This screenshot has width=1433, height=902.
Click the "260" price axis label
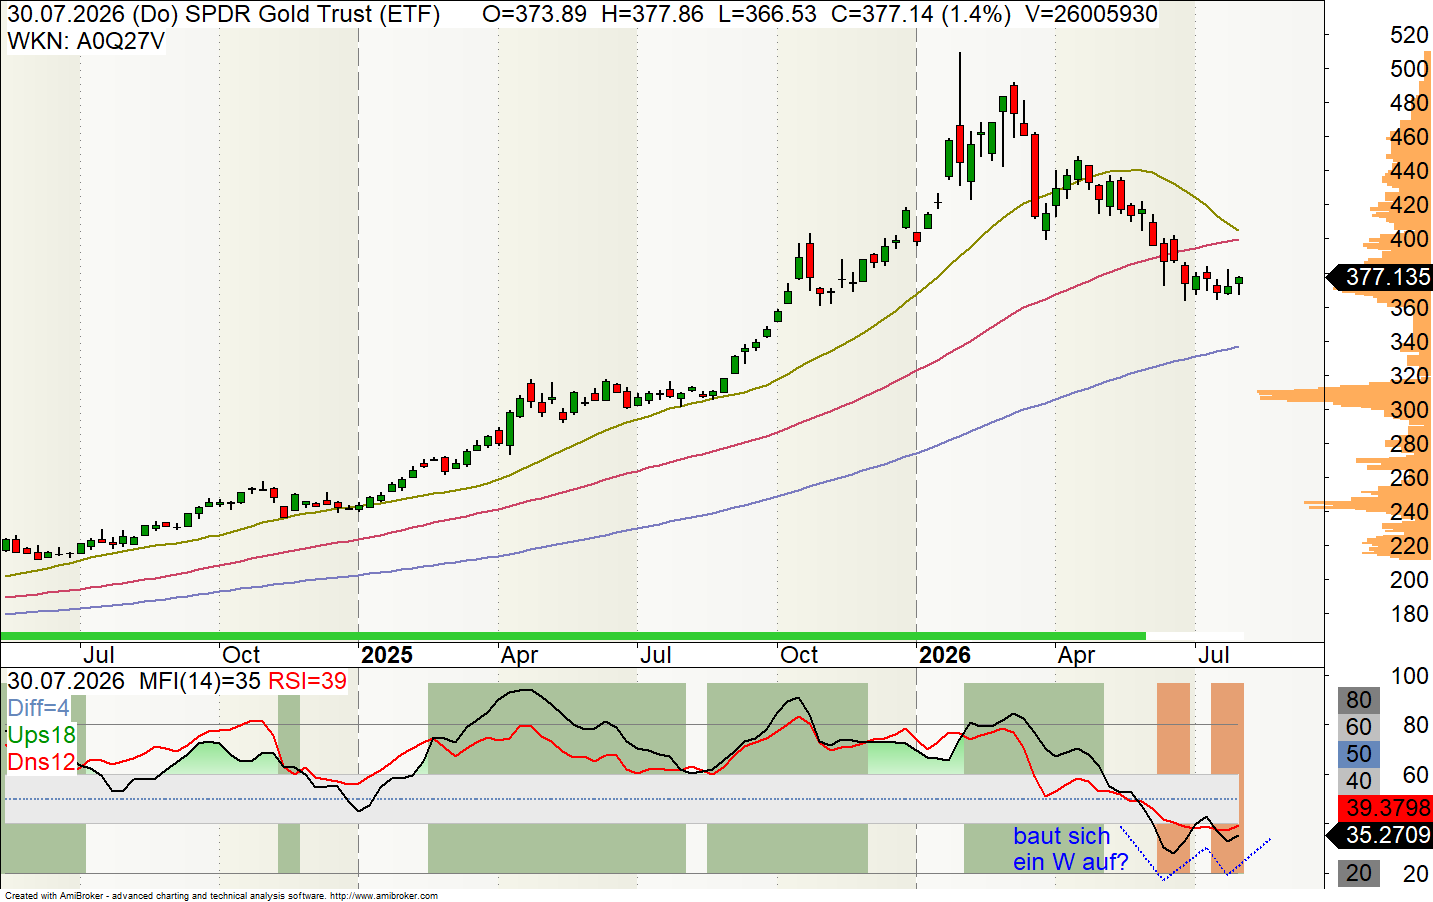coord(1409,478)
